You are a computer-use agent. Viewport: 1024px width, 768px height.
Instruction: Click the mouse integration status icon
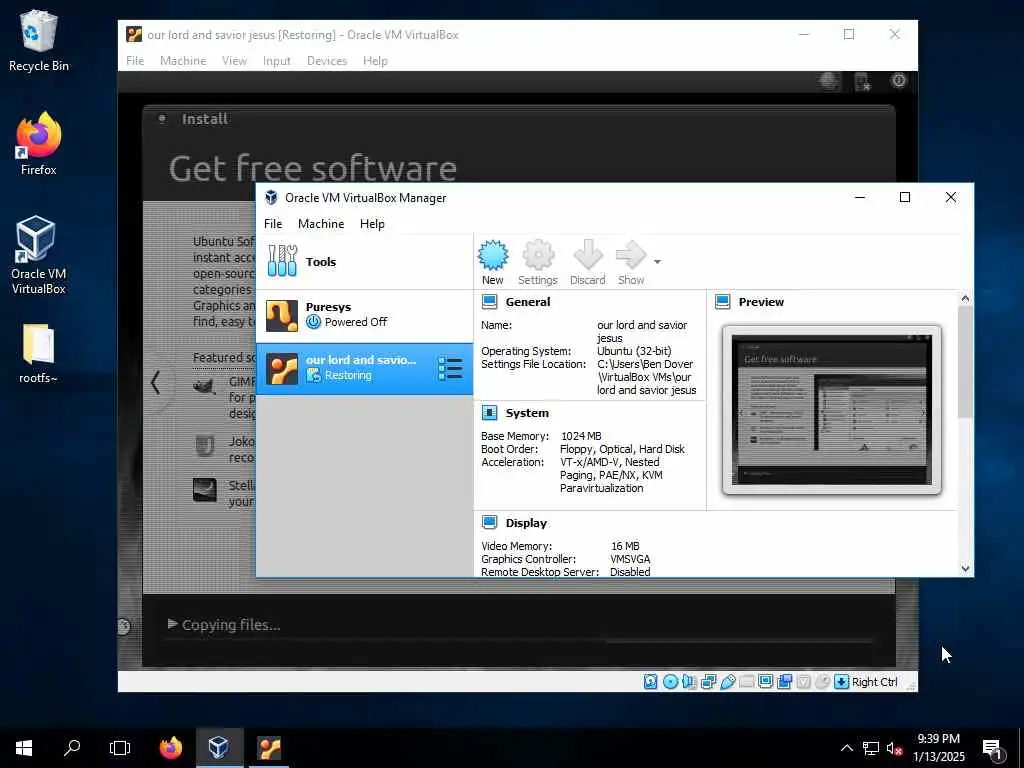pos(823,682)
